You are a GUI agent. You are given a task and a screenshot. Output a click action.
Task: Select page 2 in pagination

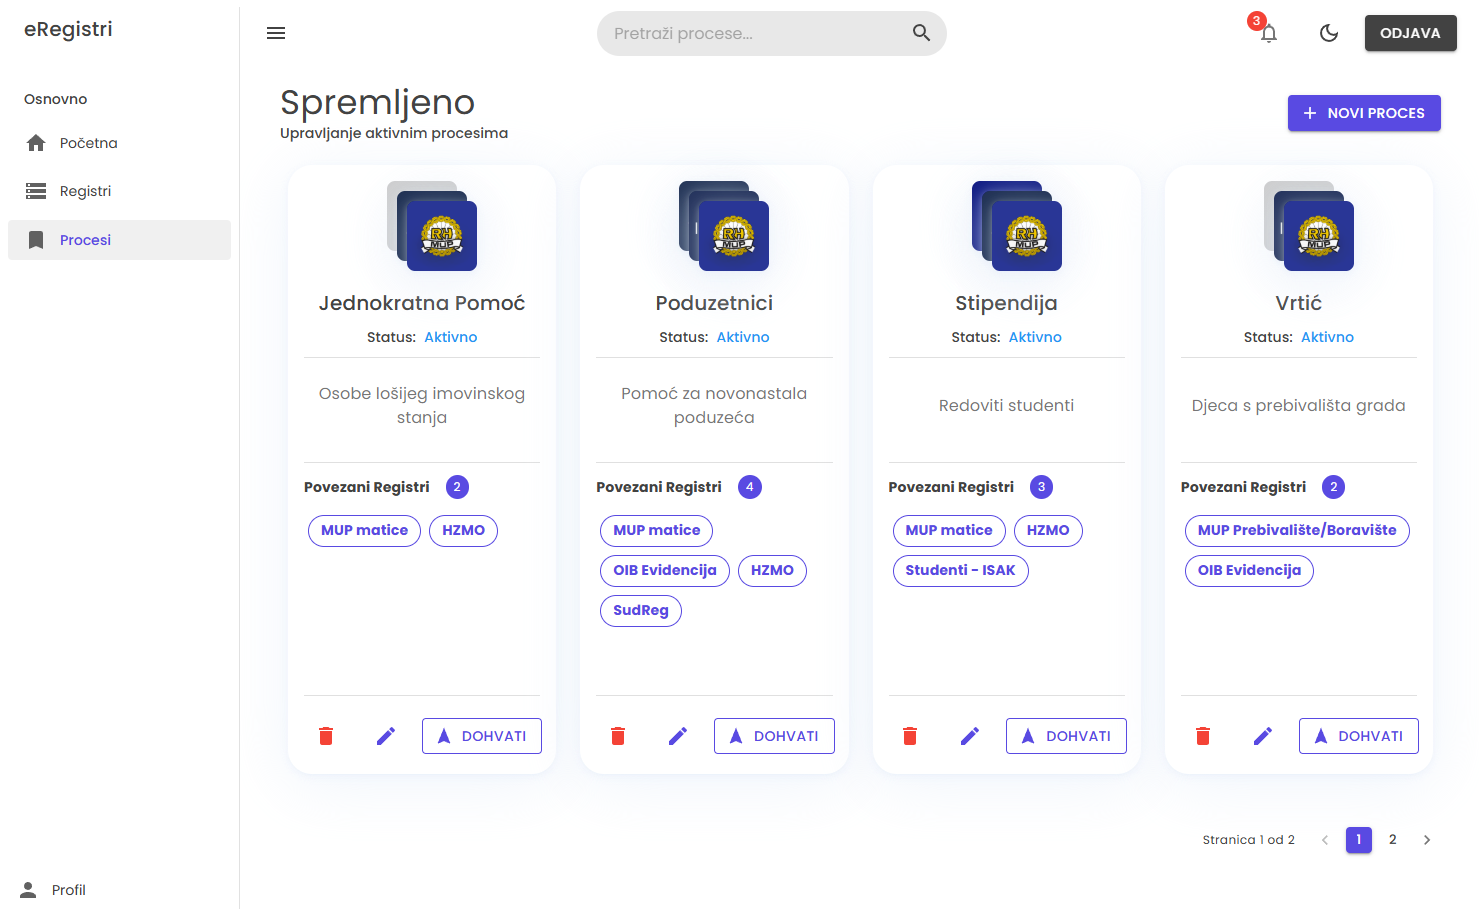click(1392, 840)
